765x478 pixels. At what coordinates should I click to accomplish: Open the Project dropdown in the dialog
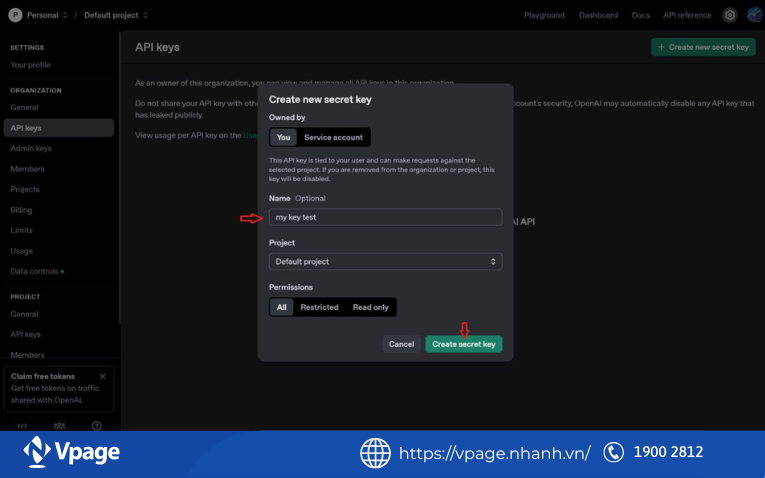(385, 261)
